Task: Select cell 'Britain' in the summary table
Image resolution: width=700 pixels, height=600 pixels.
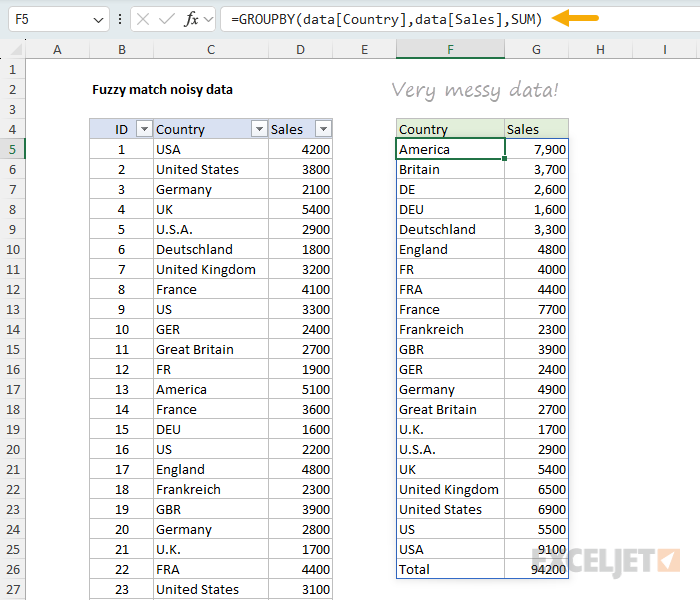Action: (450, 170)
